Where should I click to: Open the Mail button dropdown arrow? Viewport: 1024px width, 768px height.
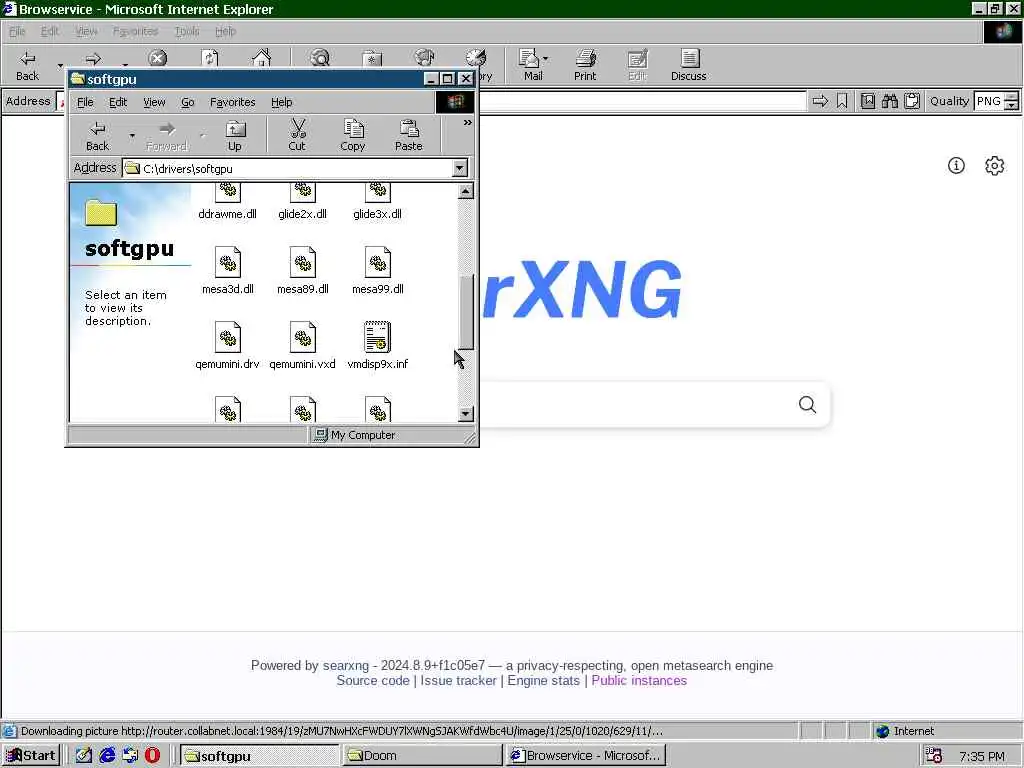pyautogui.click(x=545, y=59)
